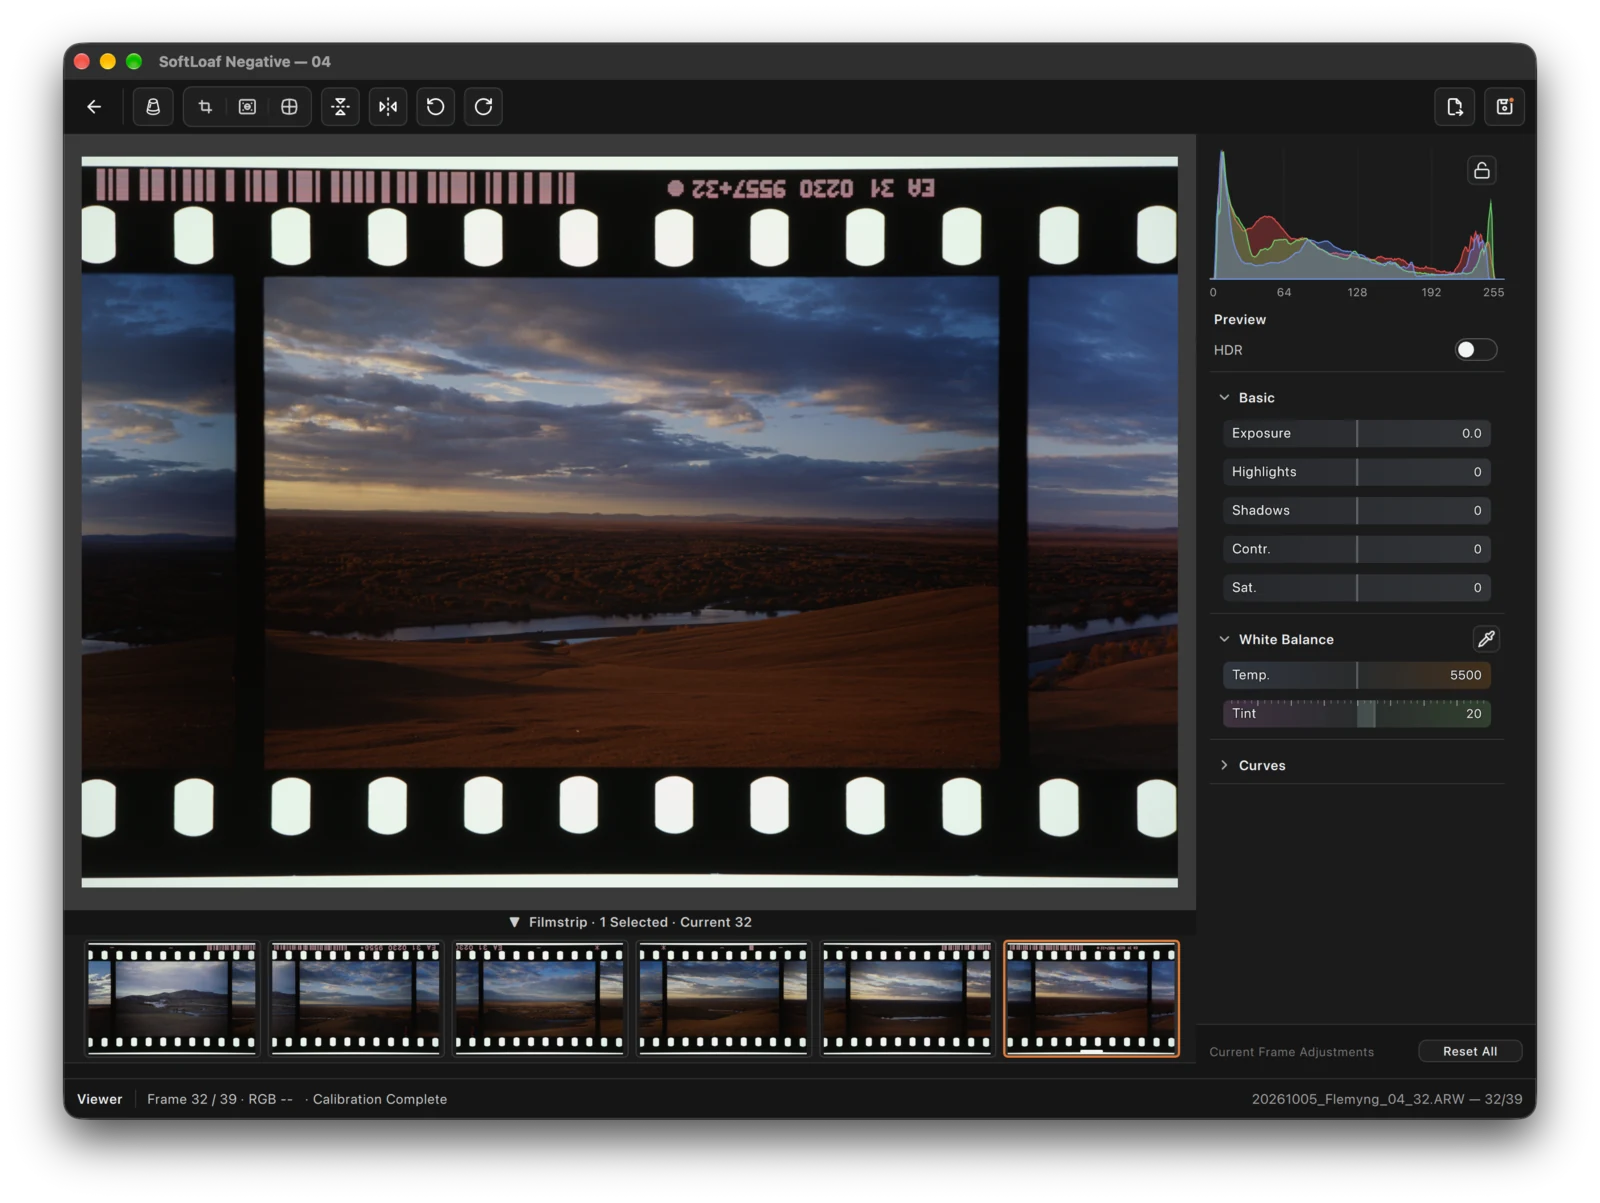The image size is (1600, 1203).
Task: Collapse the Basic section
Action: pyautogui.click(x=1224, y=398)
